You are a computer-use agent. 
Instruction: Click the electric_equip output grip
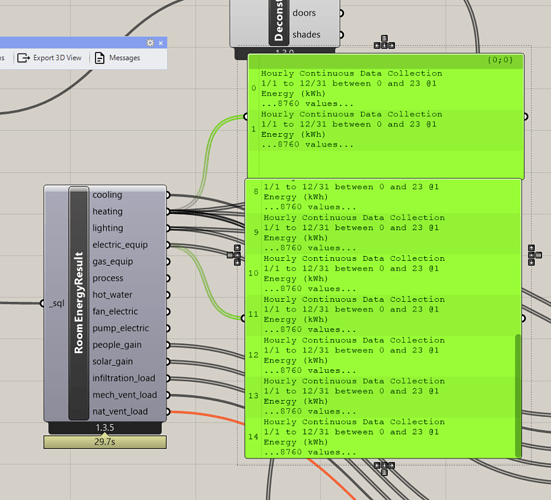168,245
